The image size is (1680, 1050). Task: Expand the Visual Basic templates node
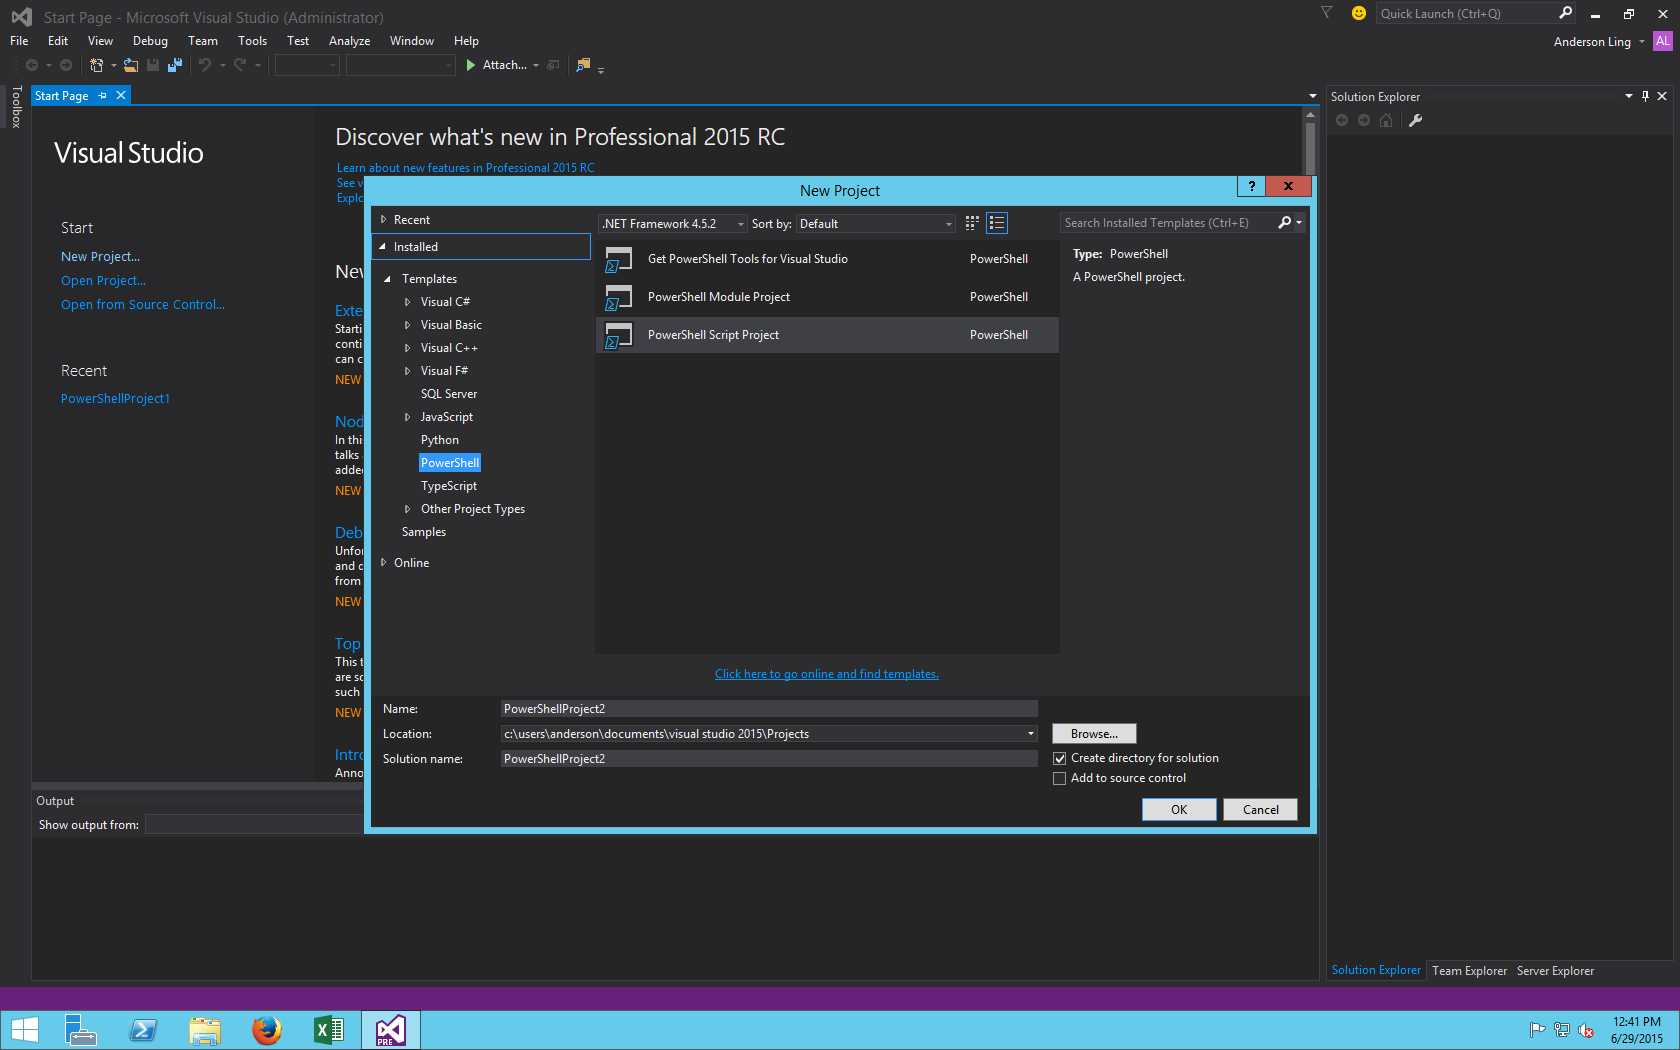click(x=407, y=325)
